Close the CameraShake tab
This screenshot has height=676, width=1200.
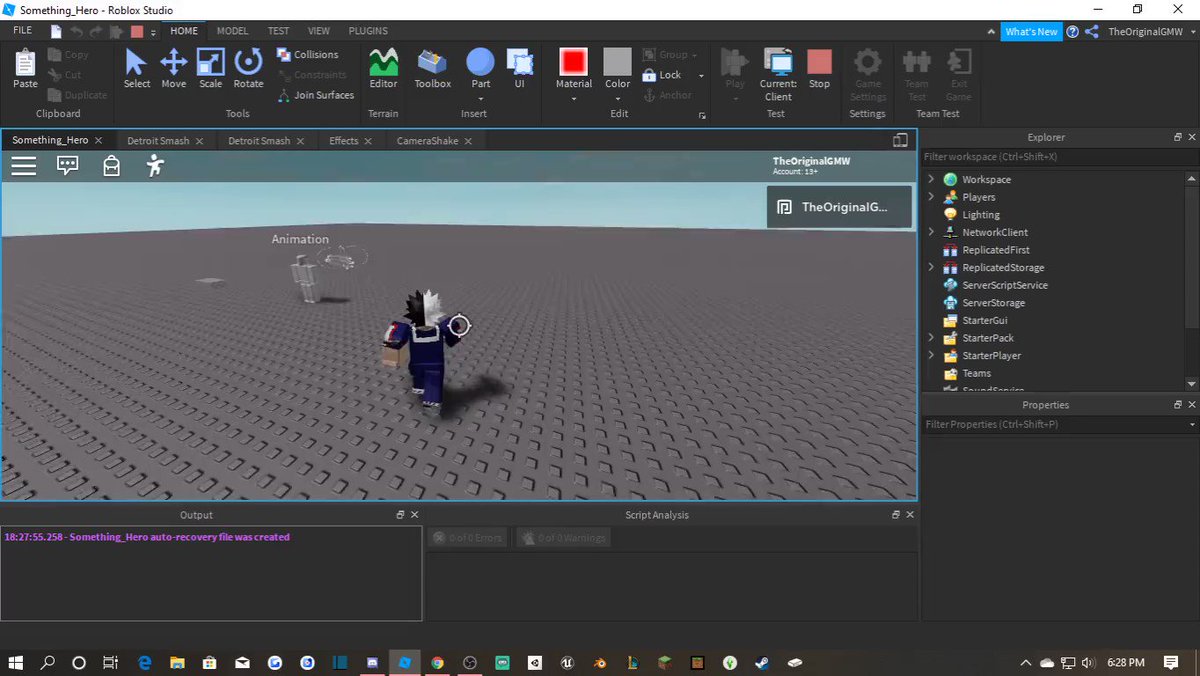coord(468,141)
